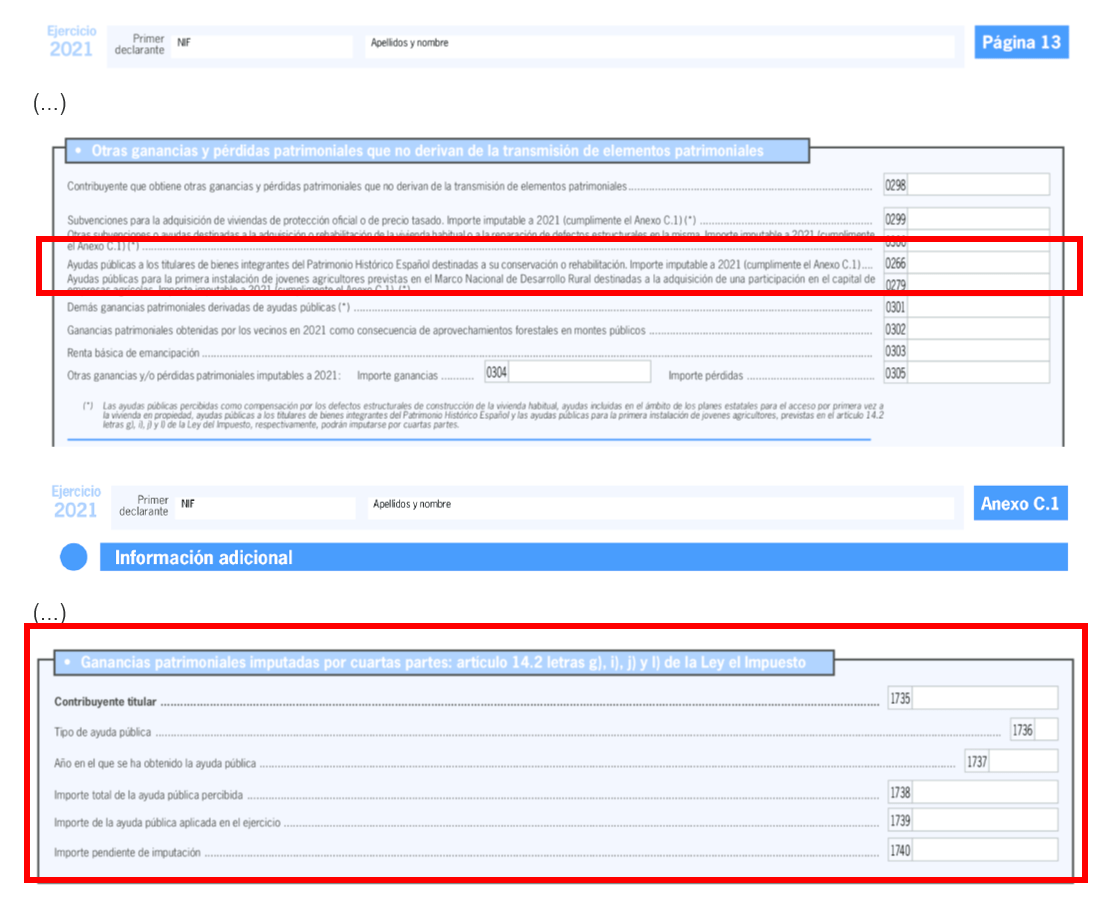Click the Anexo C.1 badge
The width and height of the screenshot is (1108, 901).
click(x=1019, y=504)
